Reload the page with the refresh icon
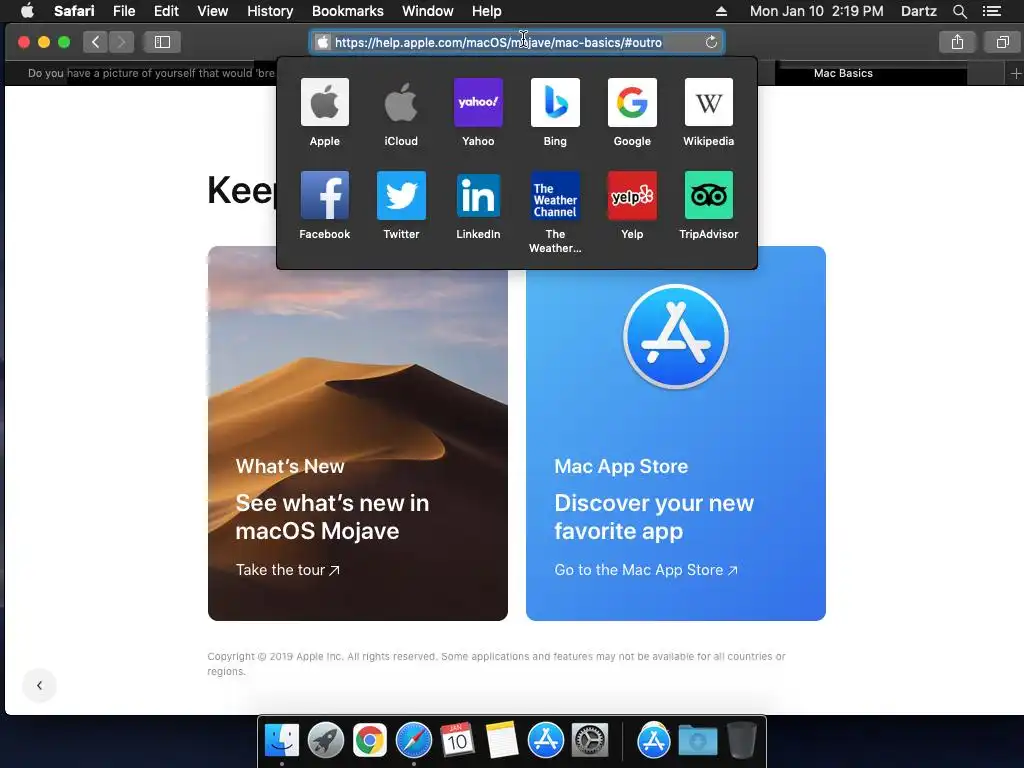The height and width of the screenshot is (768, 1024). (711, 42)
